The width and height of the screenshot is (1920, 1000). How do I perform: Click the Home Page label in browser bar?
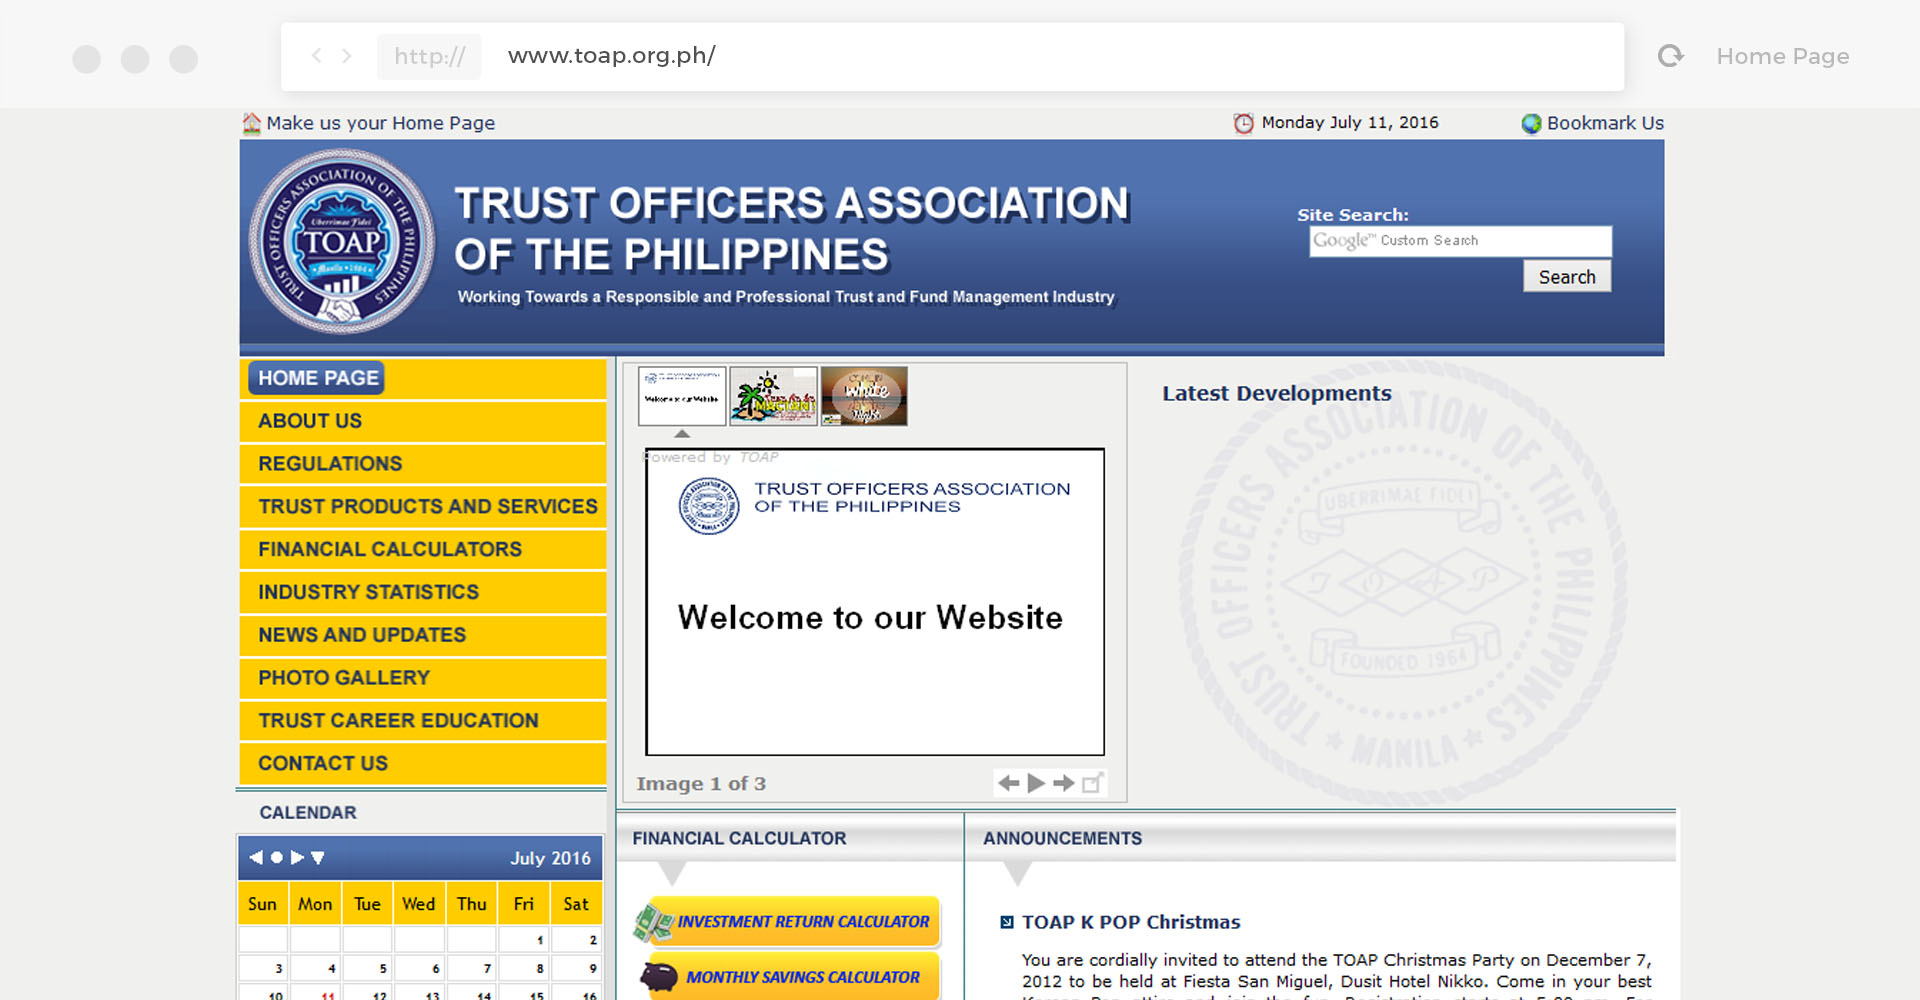click(1783, 56)
